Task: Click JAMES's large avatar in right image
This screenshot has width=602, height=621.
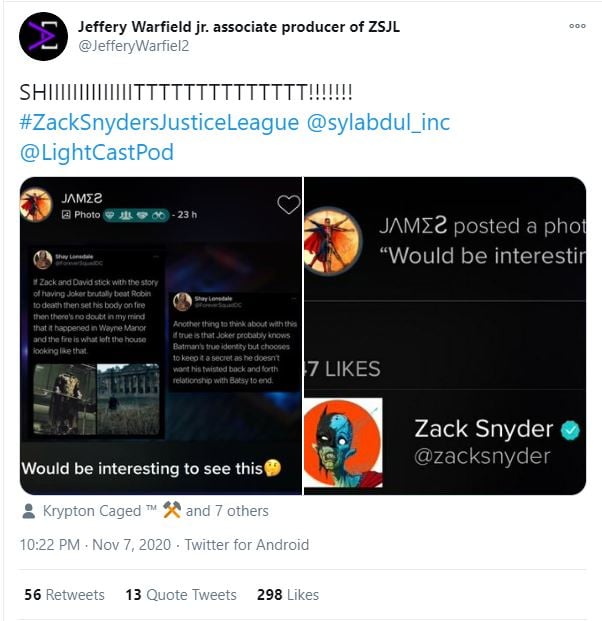Action: [x=333, y=241]
